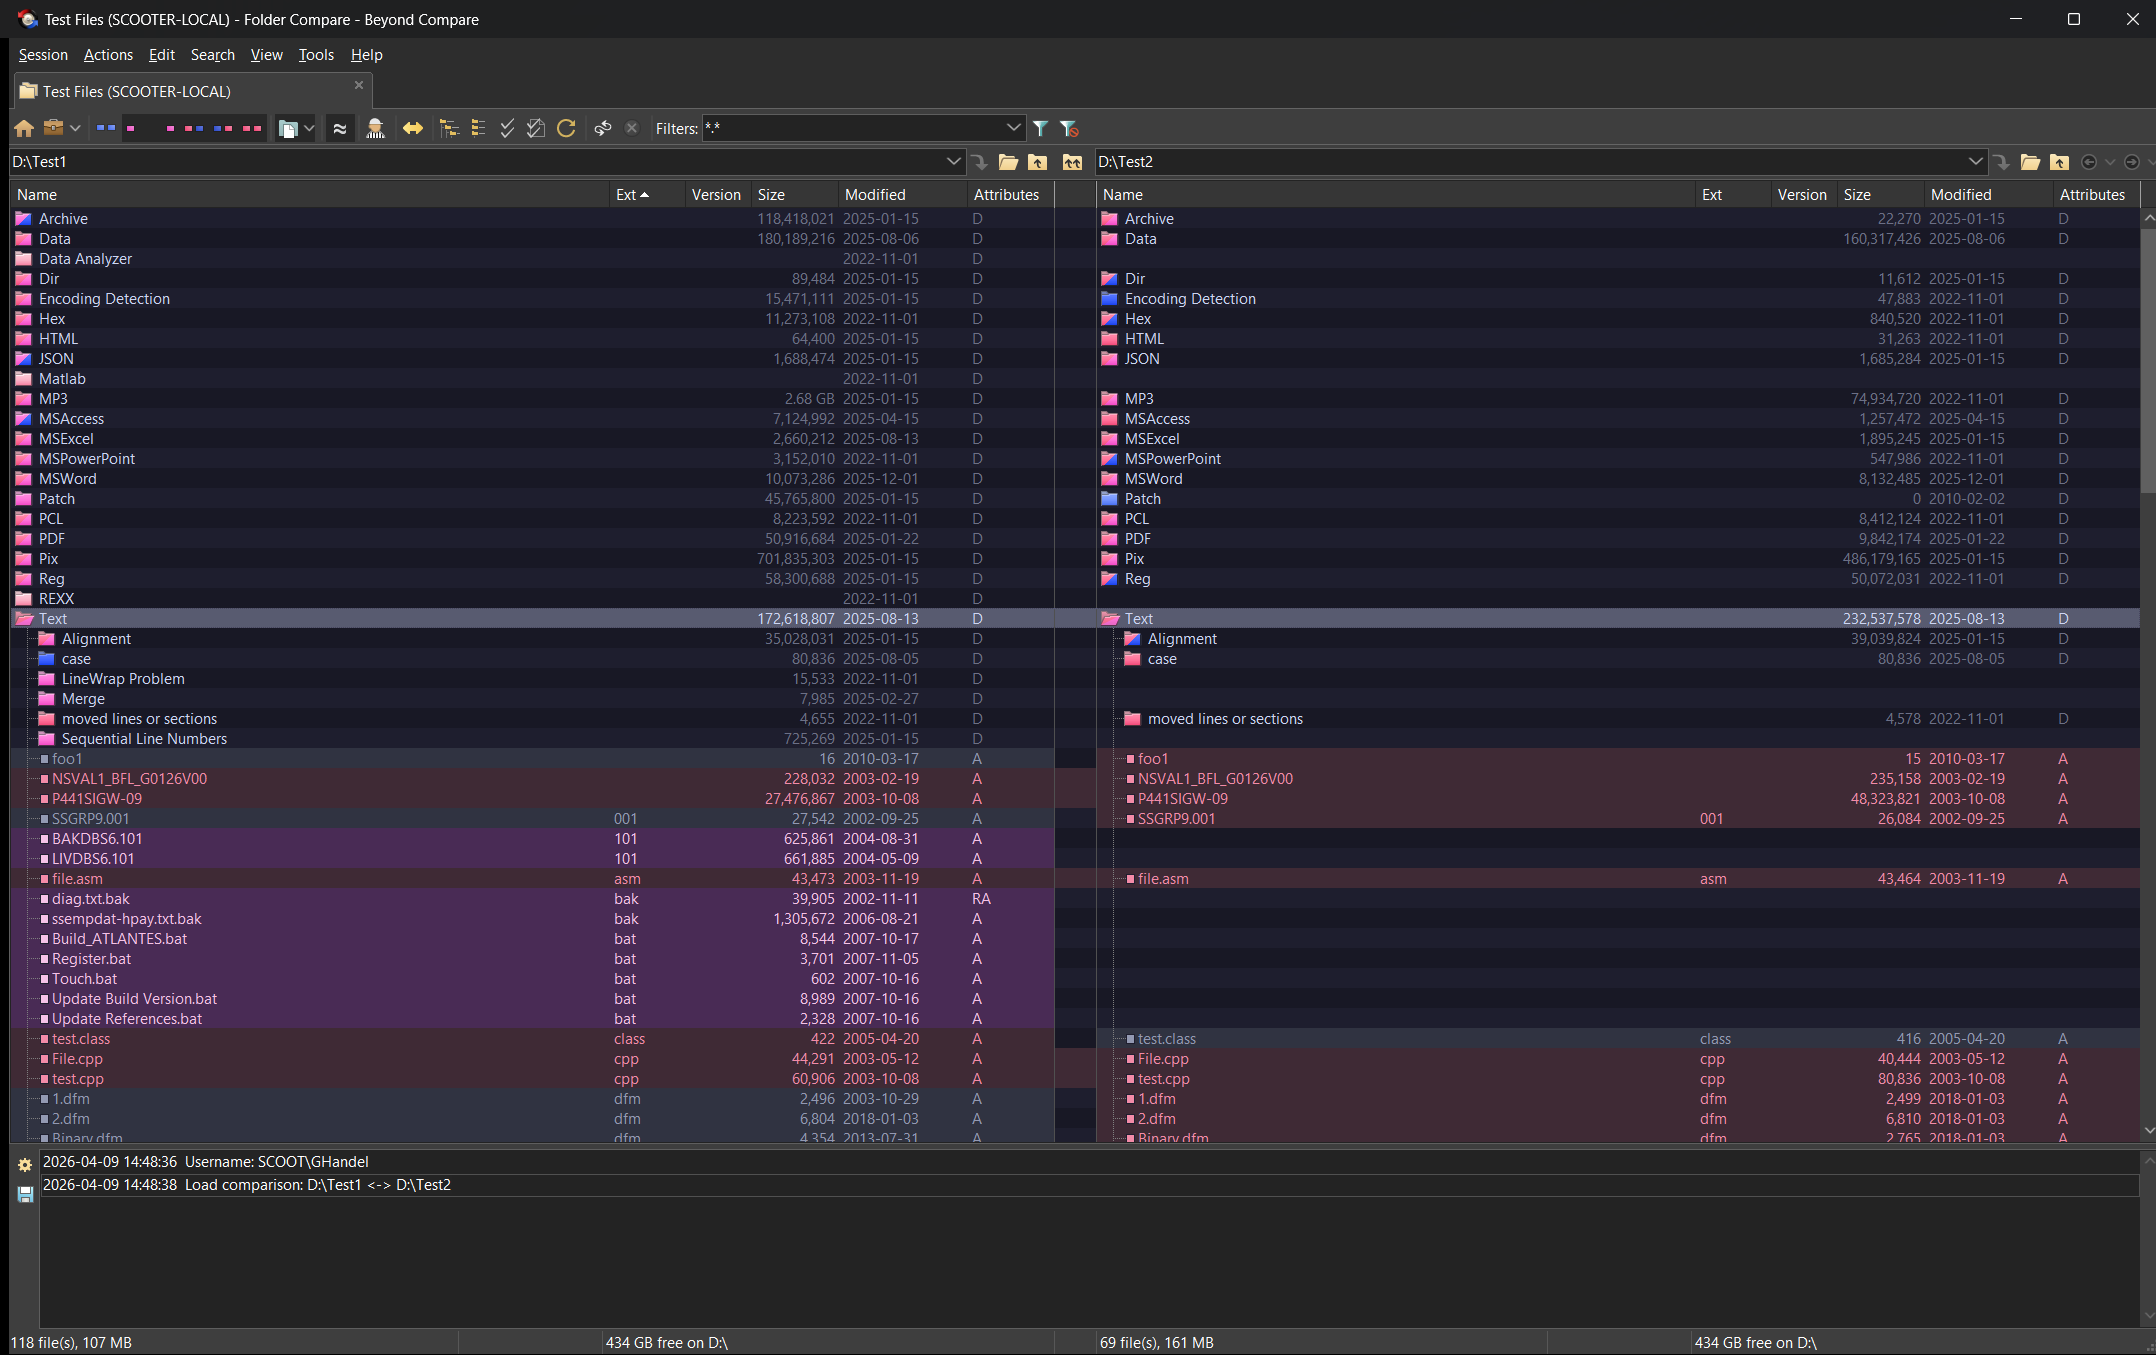Expand the D:\Test1 path history dropdown

click(x=953, y=162)
